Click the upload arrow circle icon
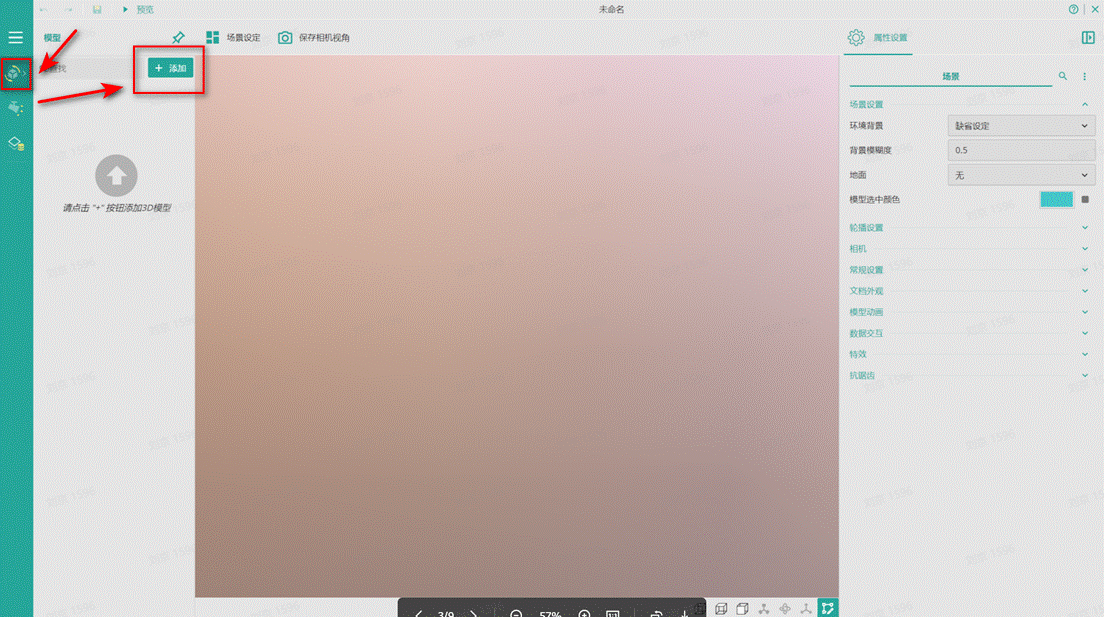1104x617 pixels. [116, 175]
